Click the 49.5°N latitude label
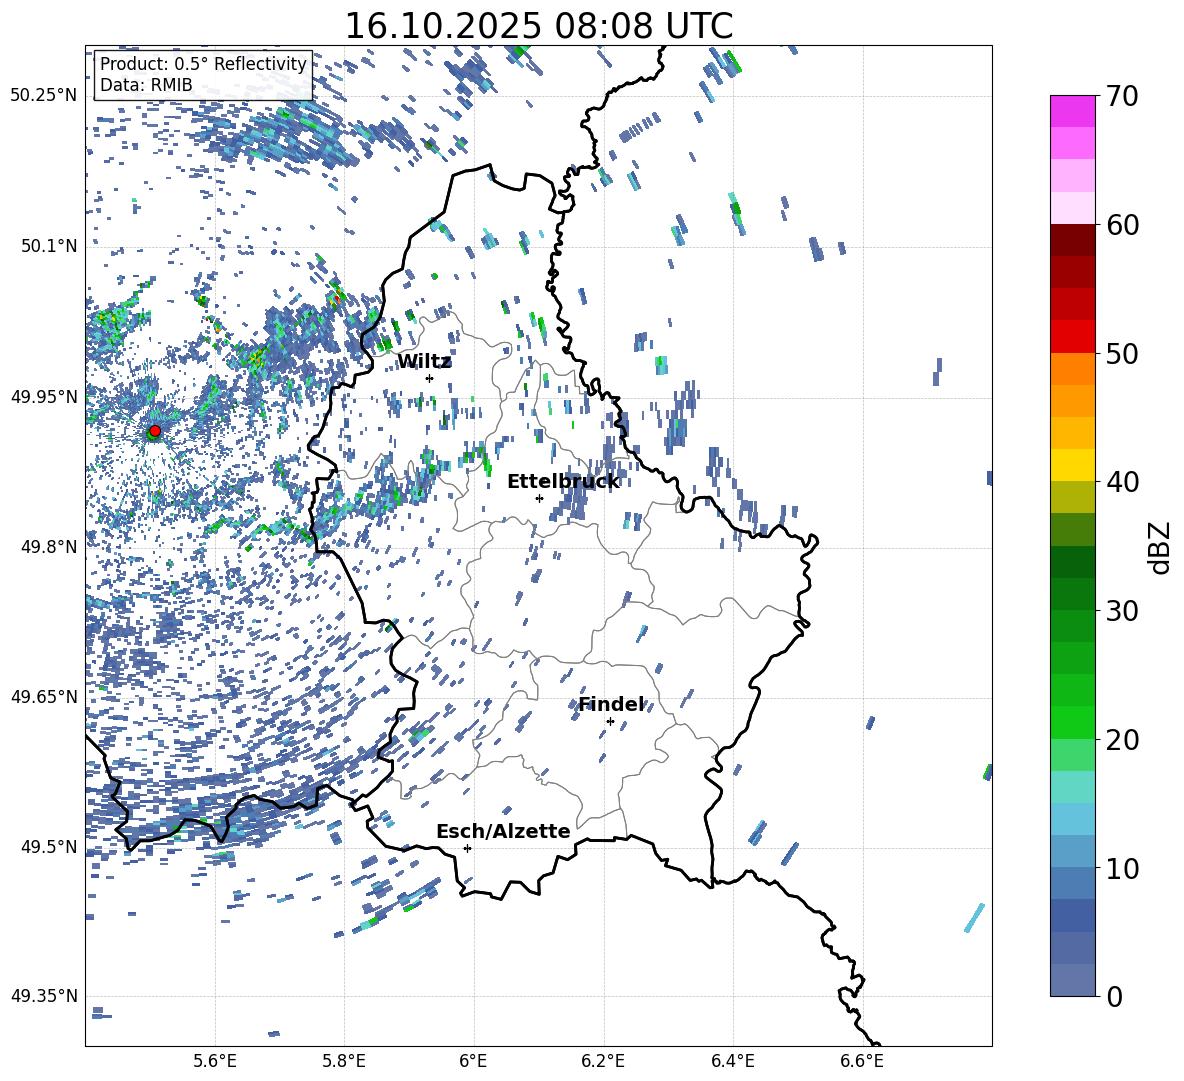Viewport: 1184px width, 1081px height. (x=49, y=846)
